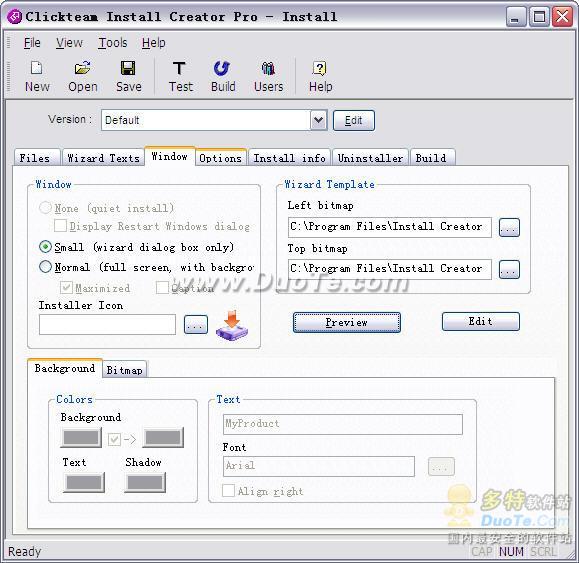The image size is (579, 563).
Task: Open the View menu
Action: pyautogui.click(x=69, y=43)
